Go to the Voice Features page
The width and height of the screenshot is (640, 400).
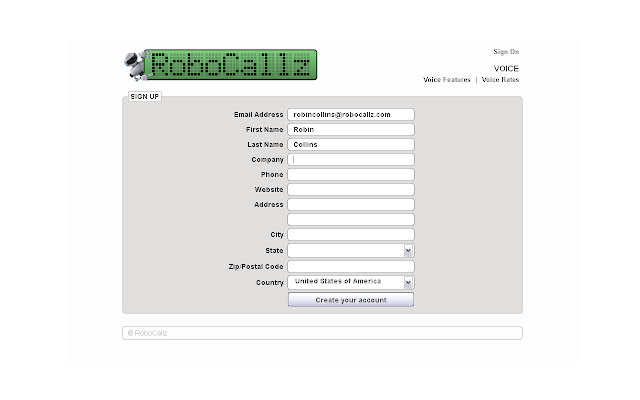click(x=447, y=80)
